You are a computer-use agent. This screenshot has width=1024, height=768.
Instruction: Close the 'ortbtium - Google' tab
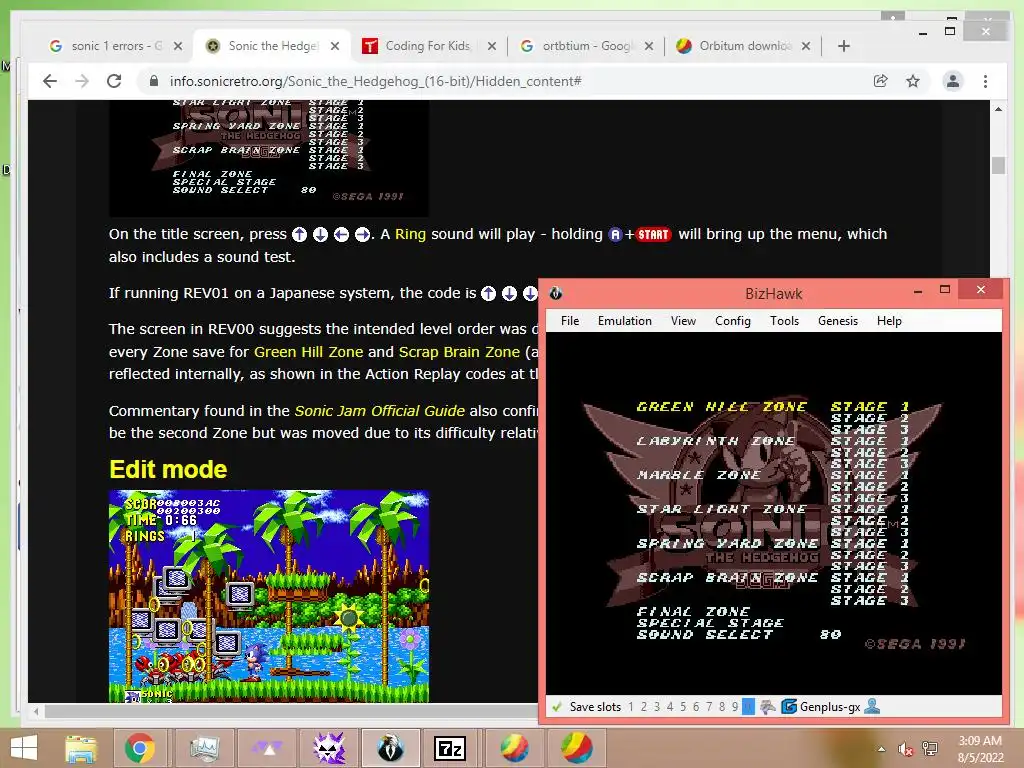[648, 46]
